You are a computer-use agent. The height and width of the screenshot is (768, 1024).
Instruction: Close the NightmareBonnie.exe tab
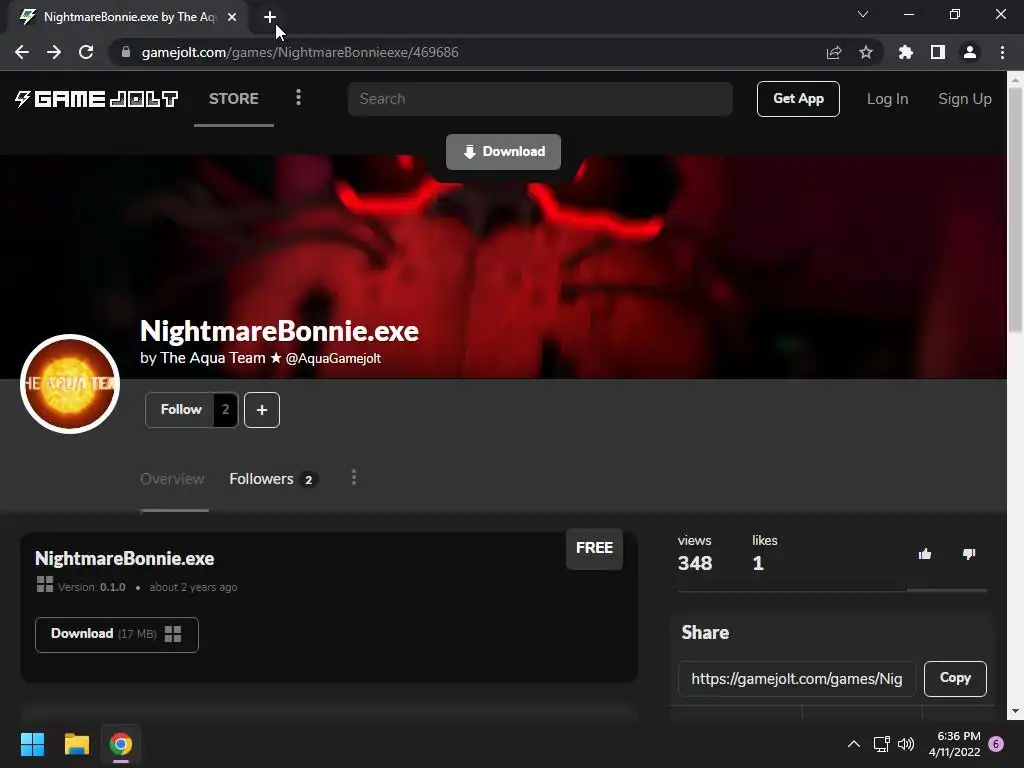232,17
